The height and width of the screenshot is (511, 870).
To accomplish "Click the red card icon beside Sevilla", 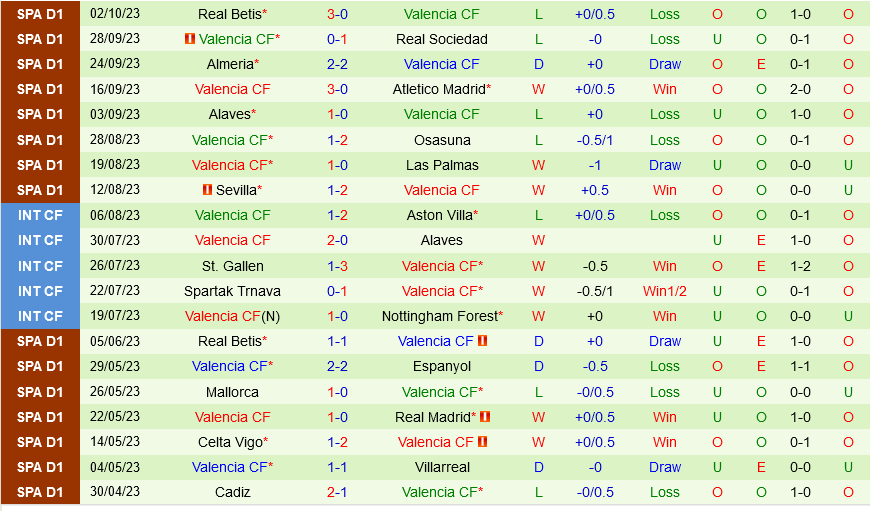I will [206, 190].
